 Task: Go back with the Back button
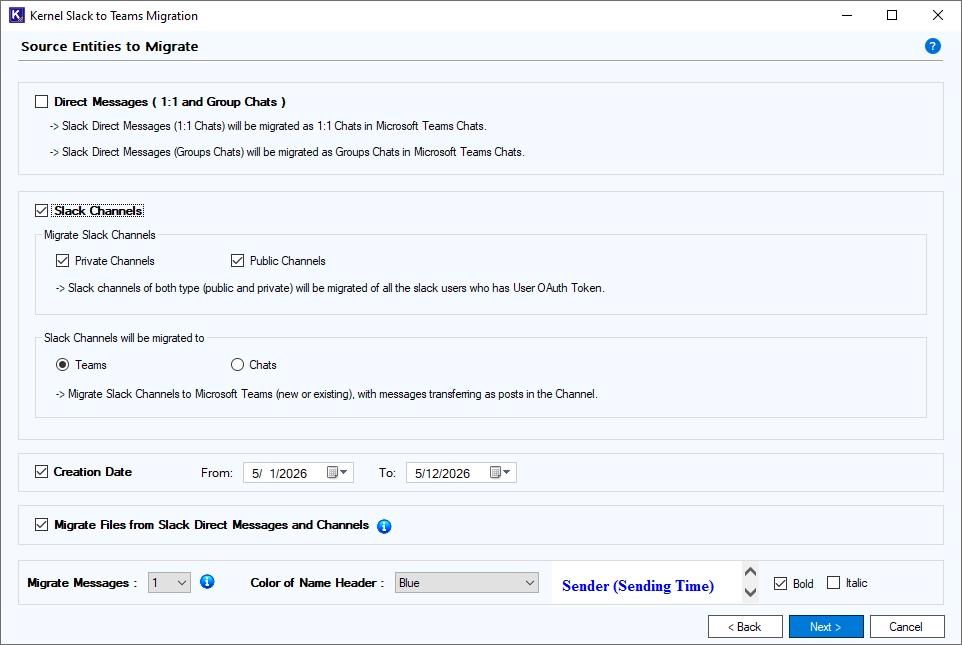[745, 627]
